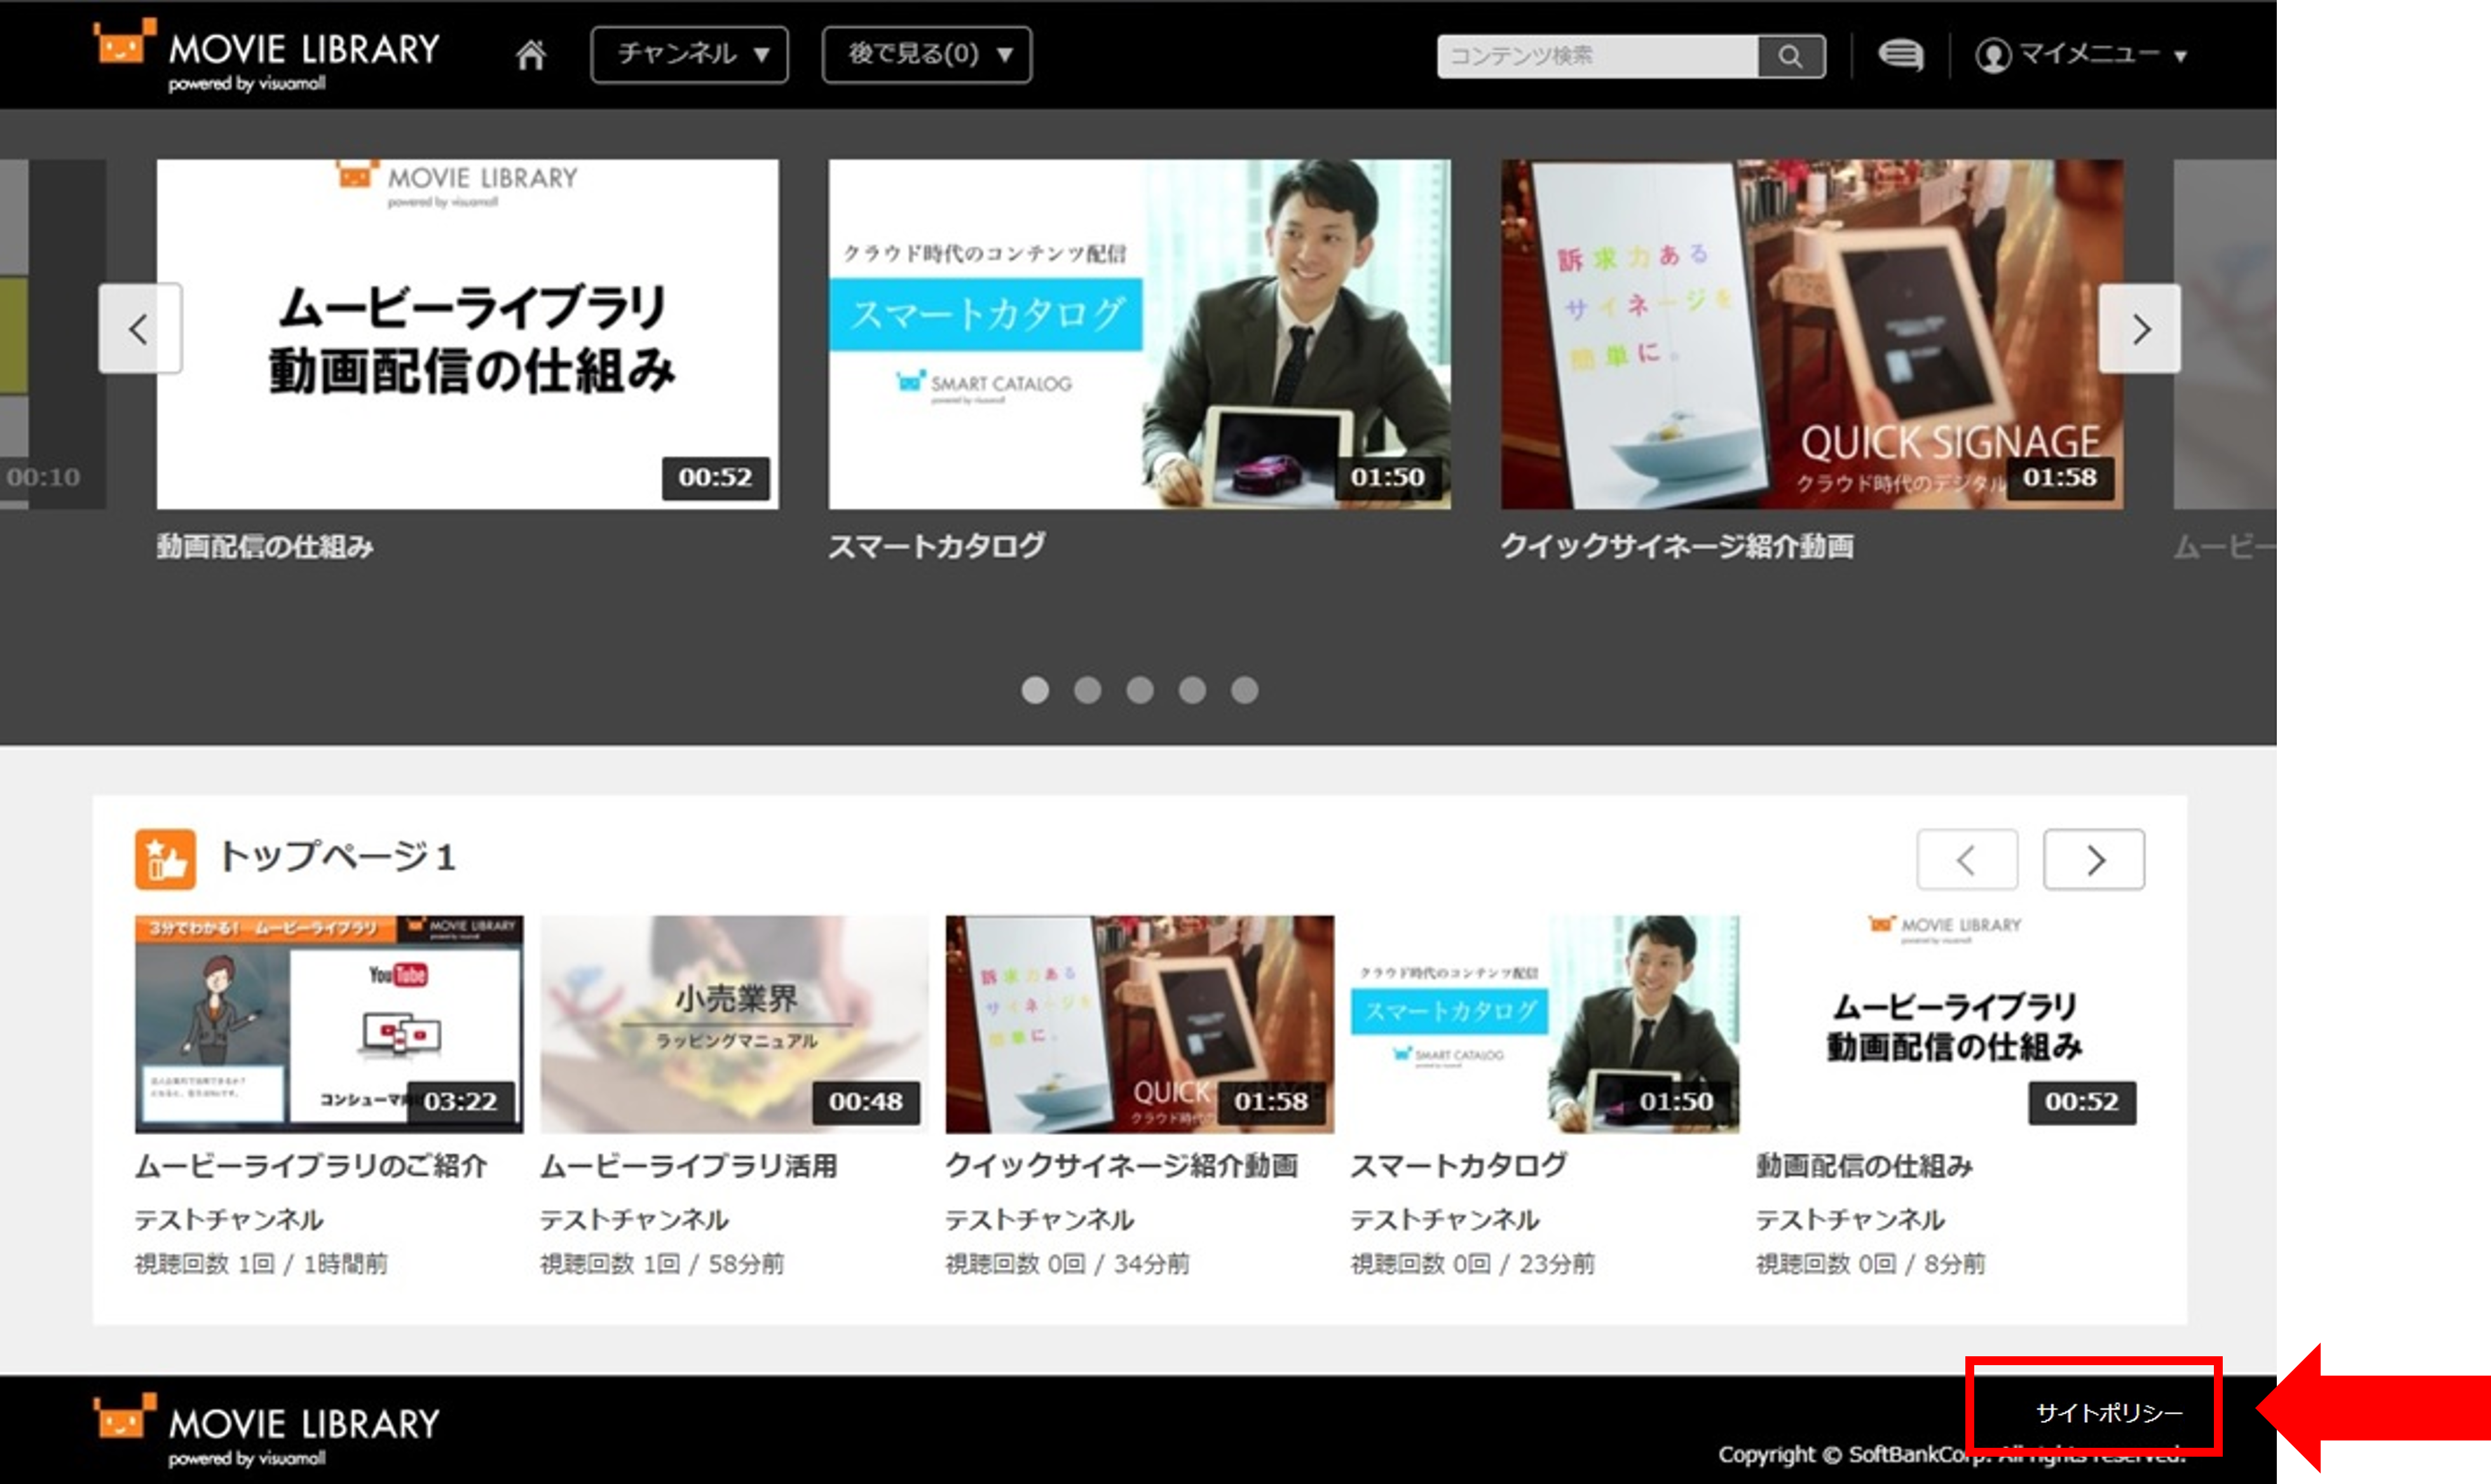The width and height of the screenshot is (2491, 1484).
Task: Select the first carousel pagination dot
Action: click(1035, 690)
